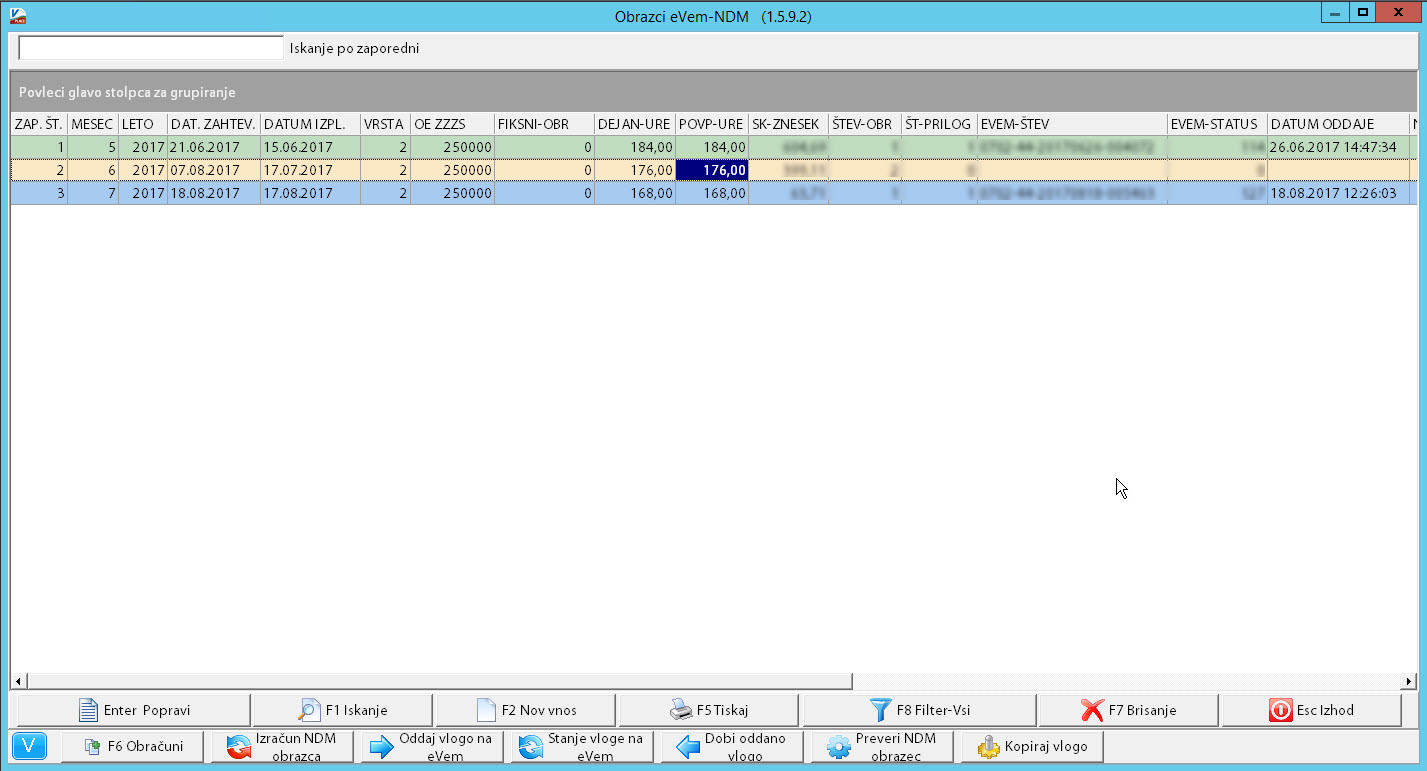Validate using Preveri NDM obrazec button
The image size is (1427, 771).
pyautogui.click(x=882, y=747)
